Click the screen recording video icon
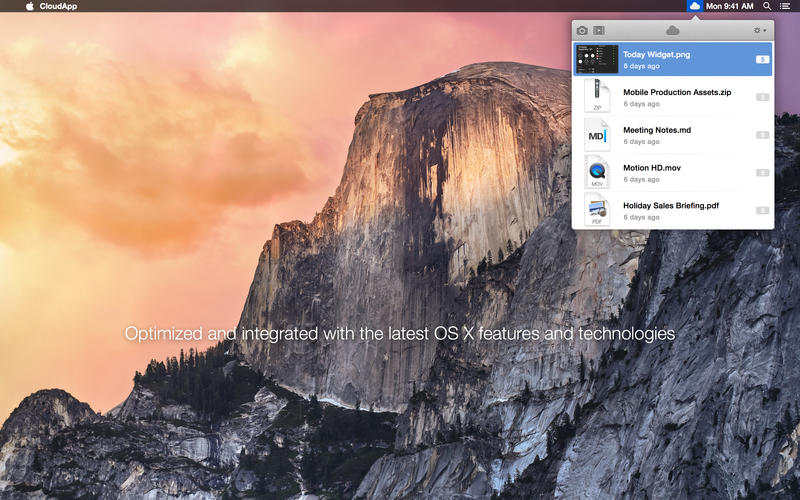 point(599,30)
